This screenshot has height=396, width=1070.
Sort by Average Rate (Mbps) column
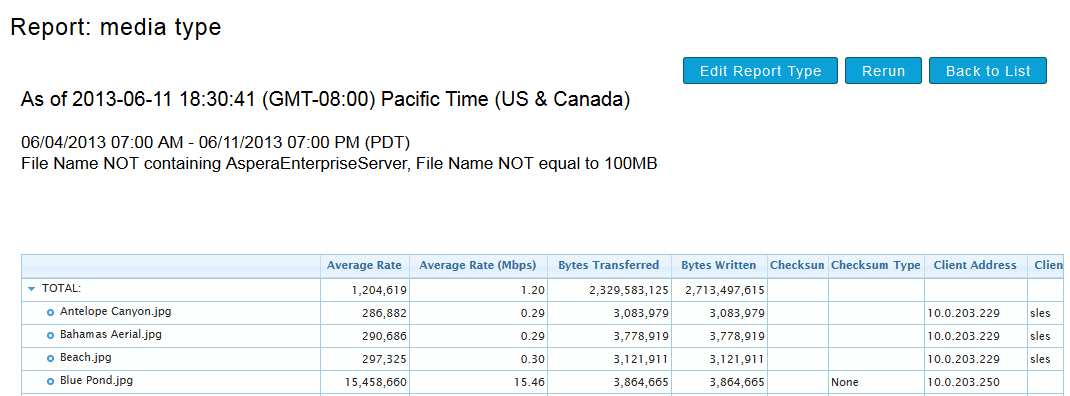478,266
